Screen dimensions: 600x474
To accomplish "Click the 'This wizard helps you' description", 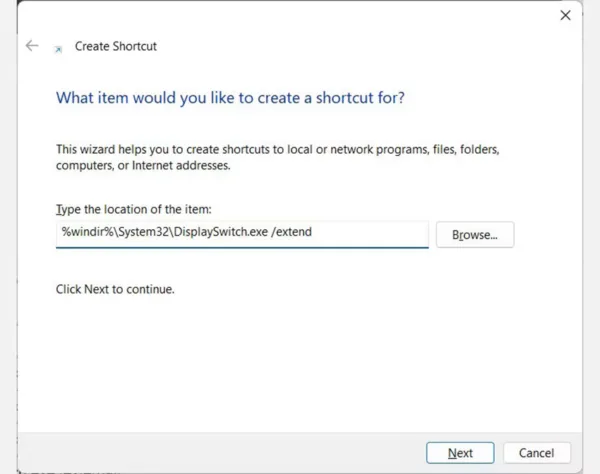I will click(278, 157).
